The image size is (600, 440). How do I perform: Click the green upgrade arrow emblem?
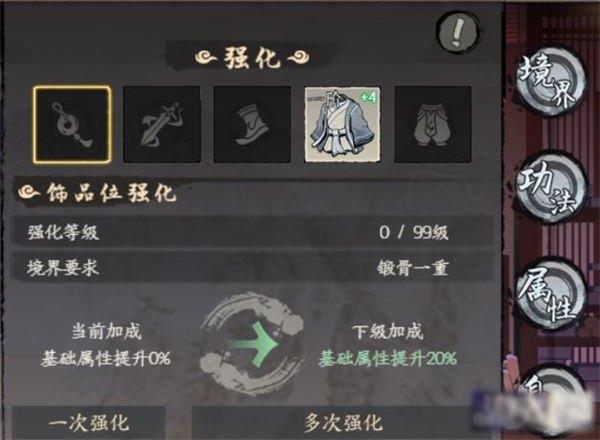coord(253,344)
